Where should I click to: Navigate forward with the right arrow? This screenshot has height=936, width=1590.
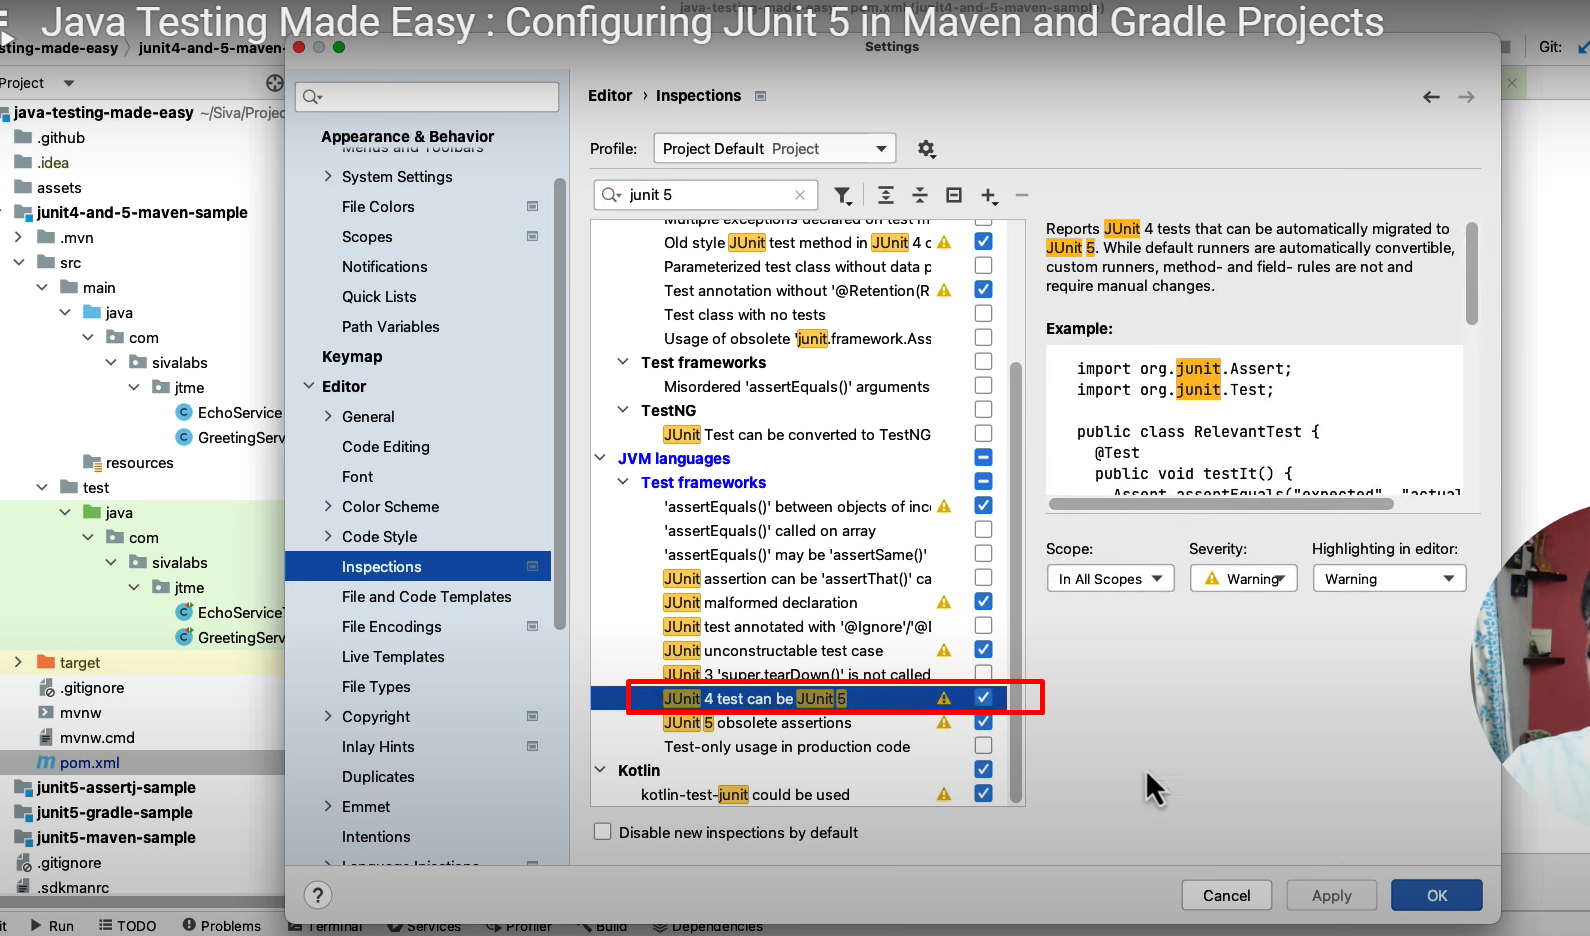point(1466,97)
